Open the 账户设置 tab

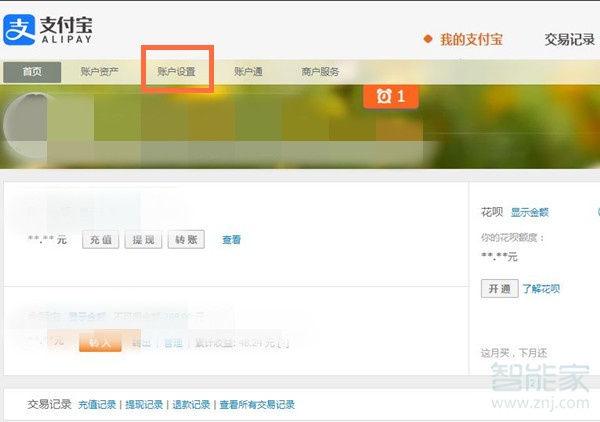[176, 72]
